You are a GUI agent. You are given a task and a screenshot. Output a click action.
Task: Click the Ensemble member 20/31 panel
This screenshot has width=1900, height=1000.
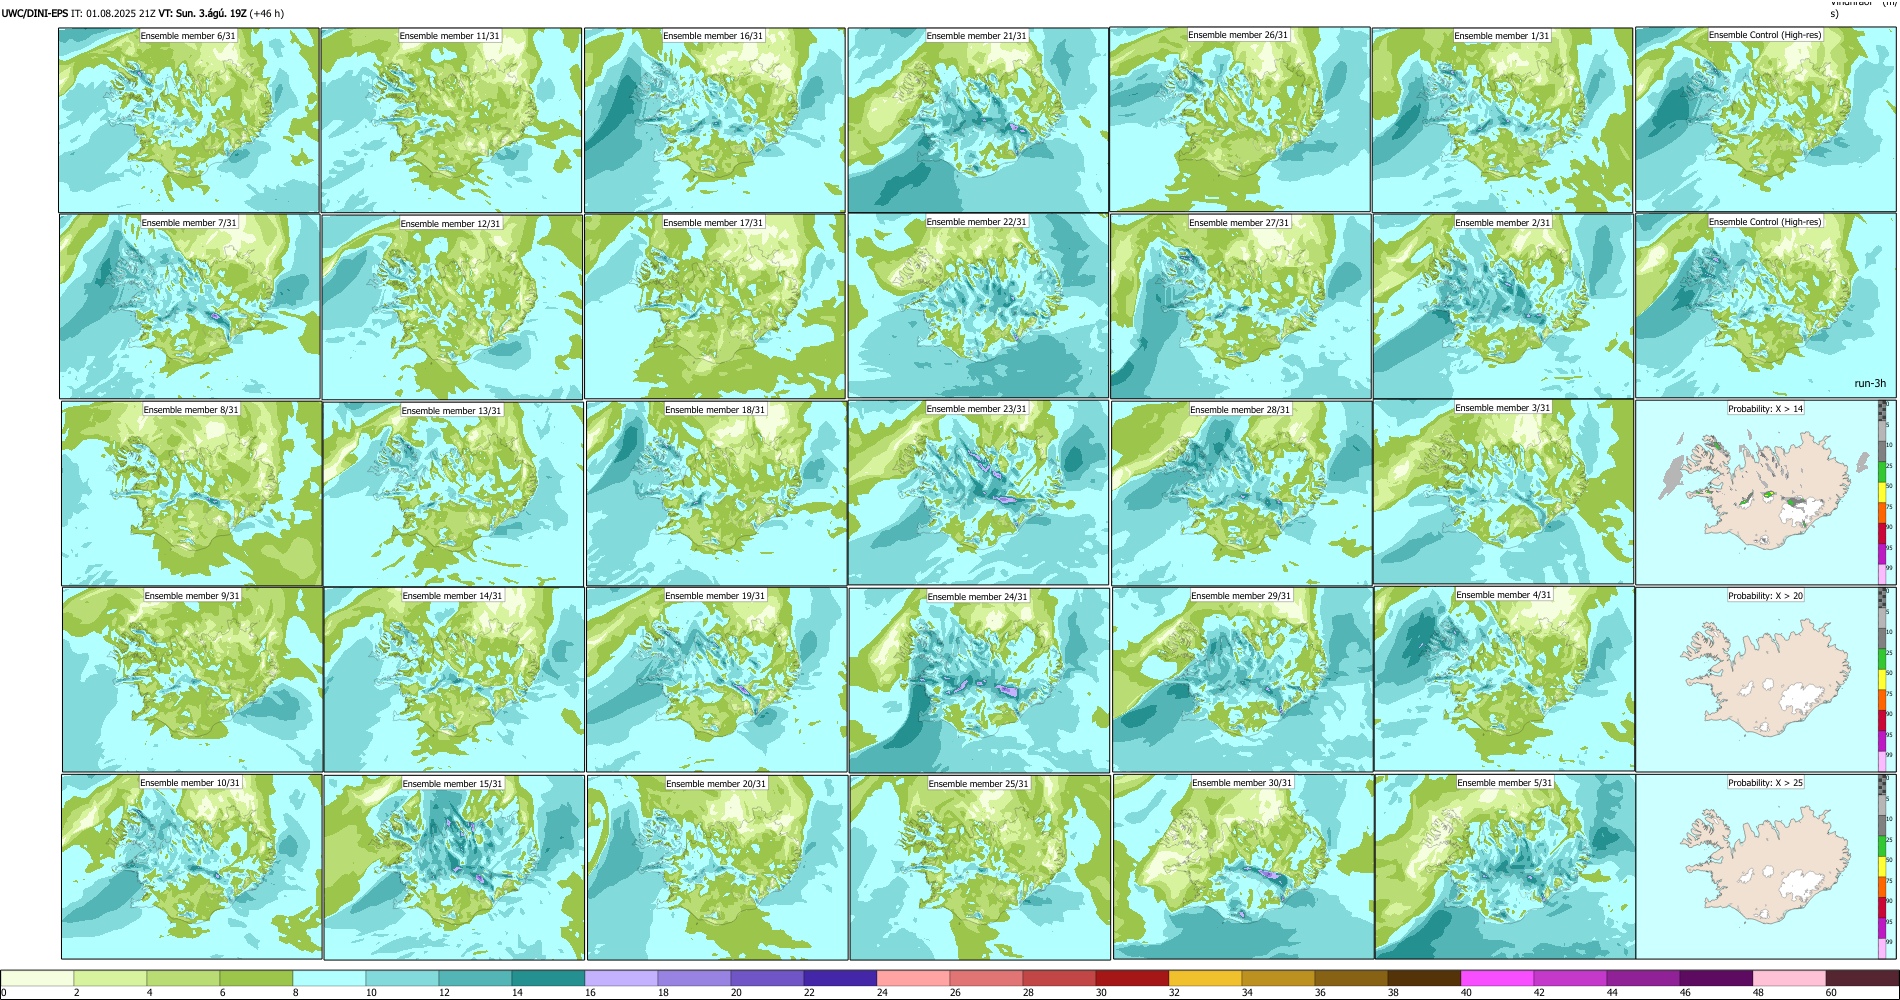tap(717, 867)
